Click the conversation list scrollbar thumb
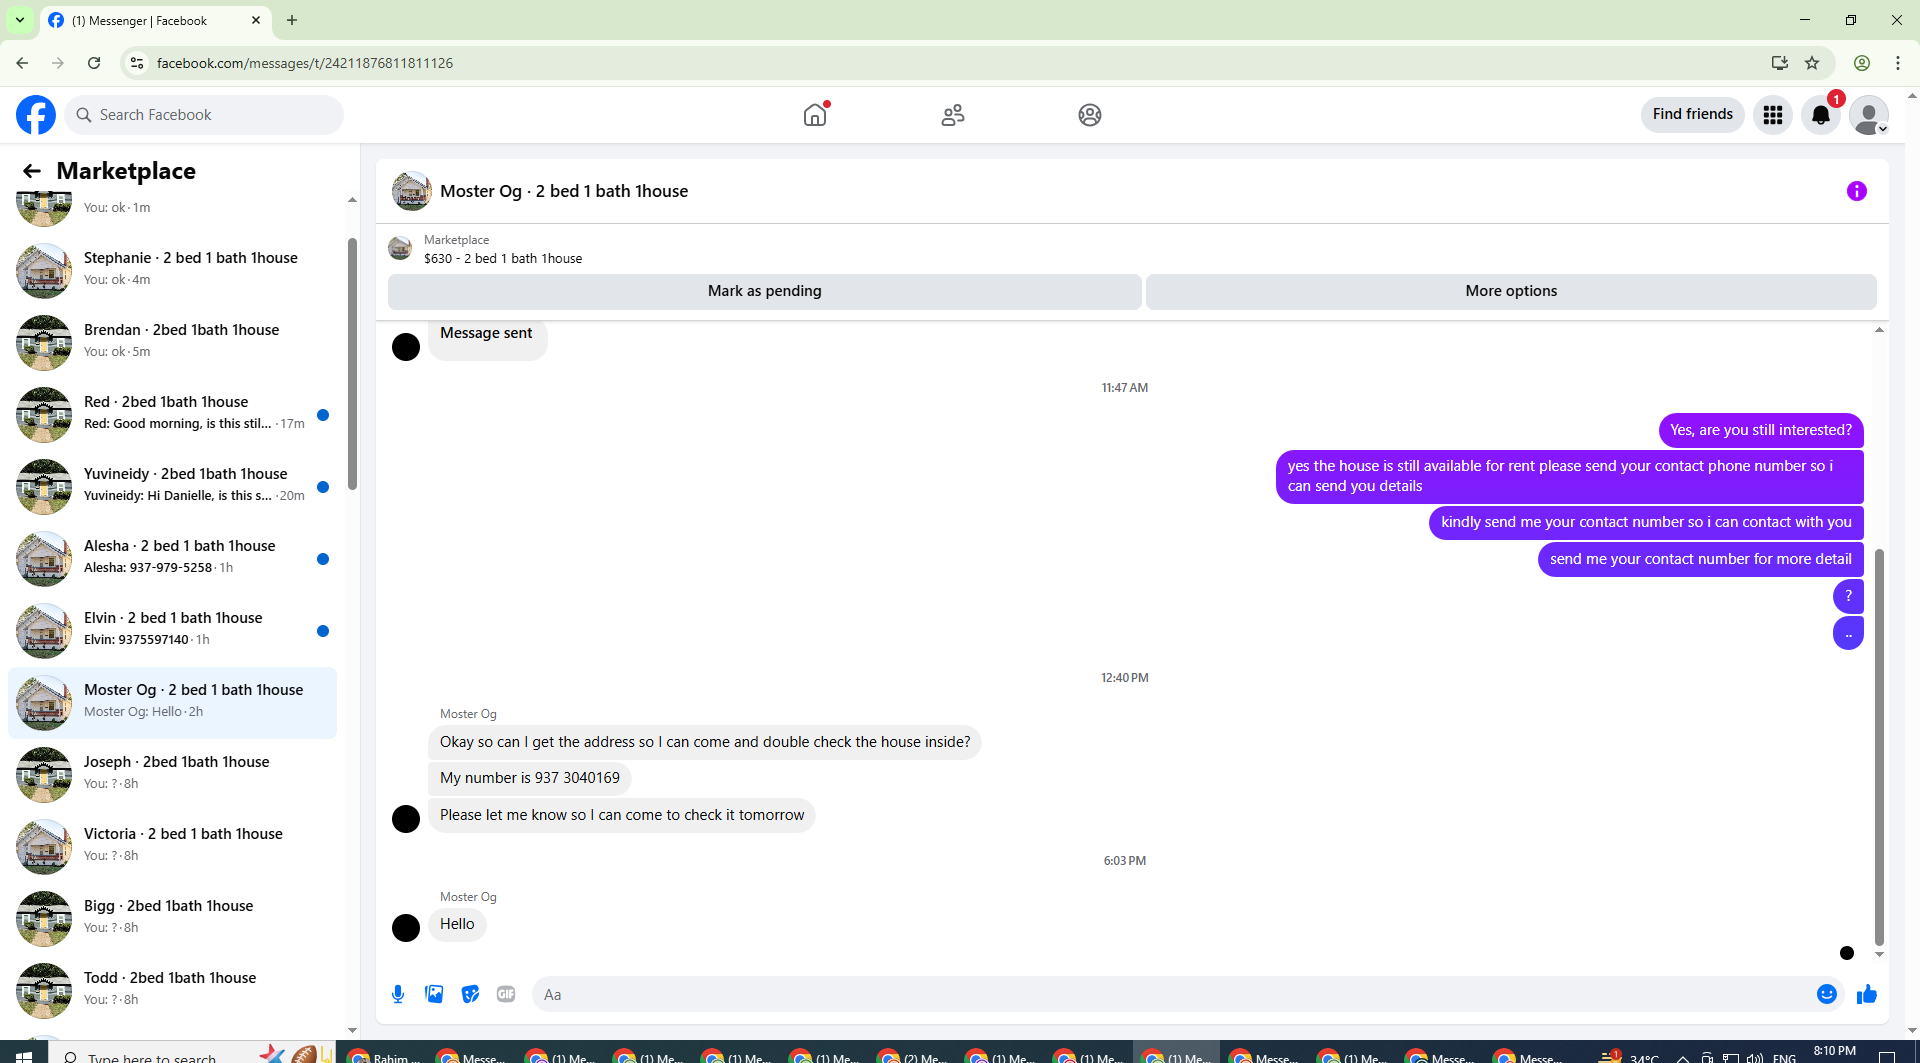 coord(352,364)
